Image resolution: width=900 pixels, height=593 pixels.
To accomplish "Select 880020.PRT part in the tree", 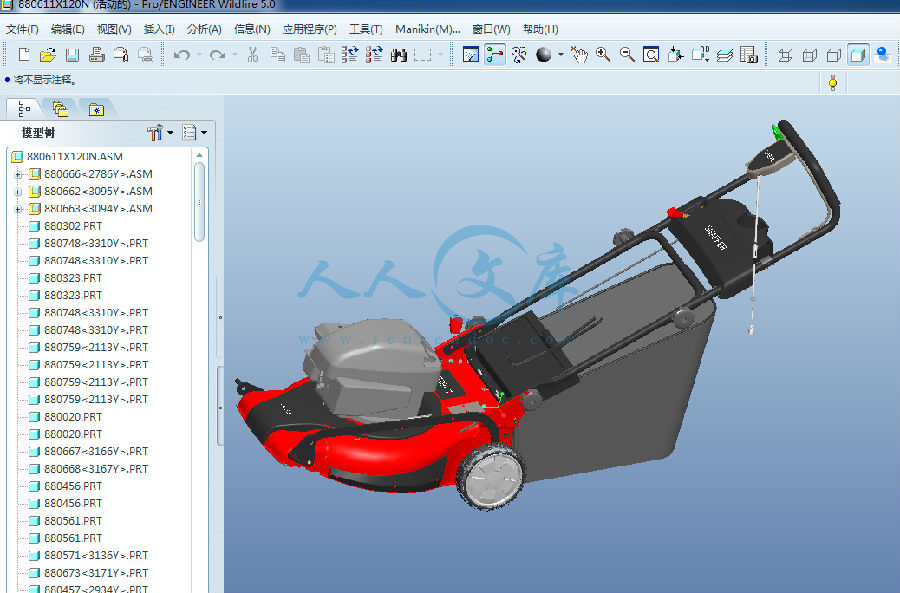I will coord(72,417).
